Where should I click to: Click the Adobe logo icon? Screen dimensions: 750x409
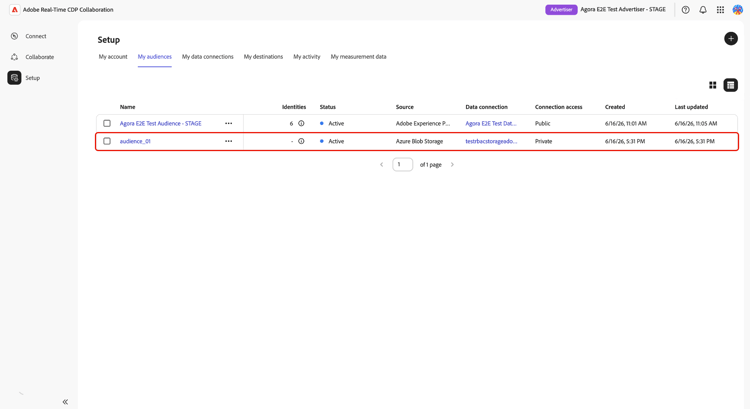(x=14, y=10)
